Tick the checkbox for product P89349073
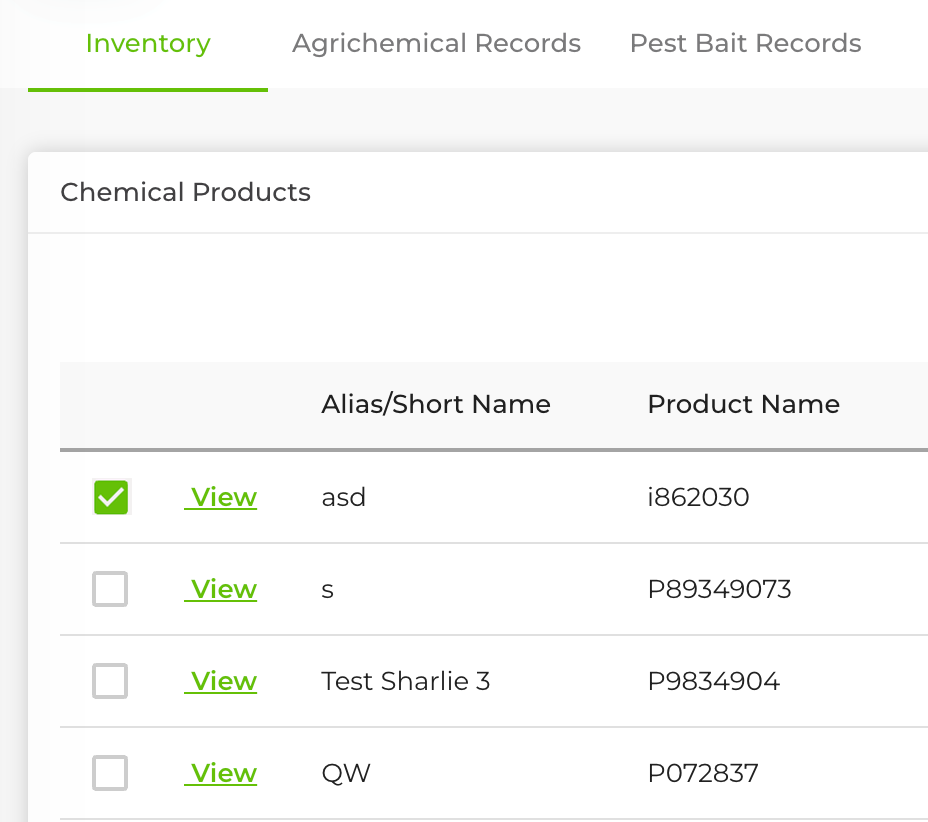 click(x=110, y=589)
